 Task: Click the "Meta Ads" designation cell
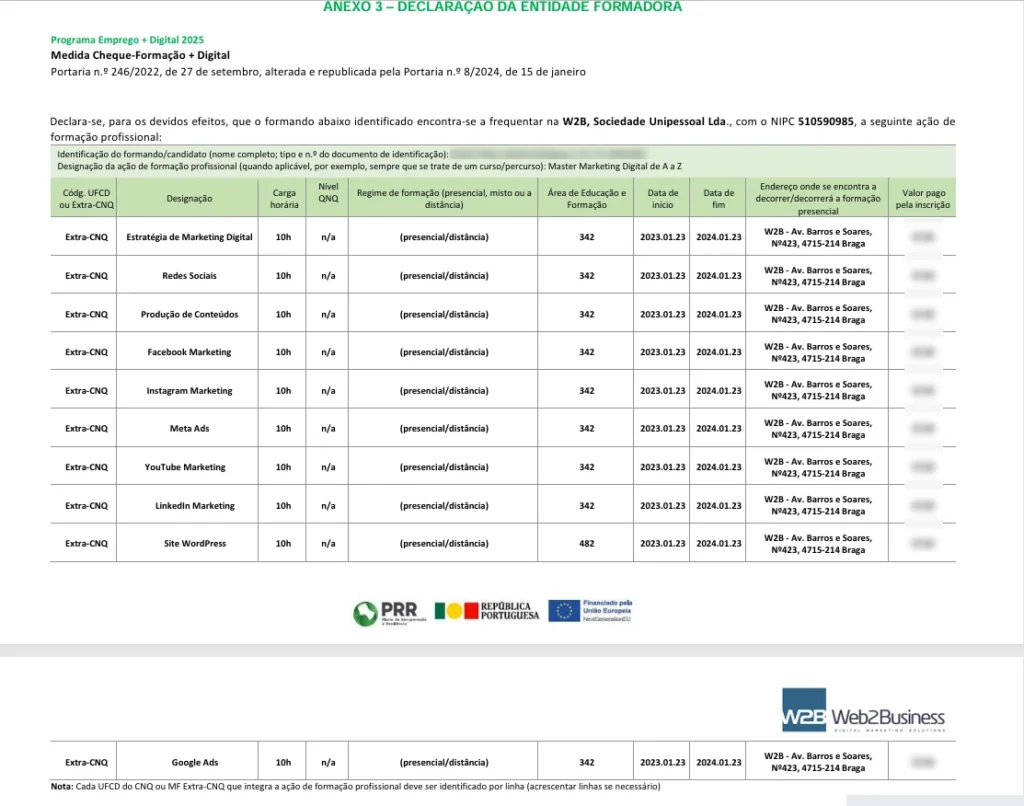click(x=189, y=428)
